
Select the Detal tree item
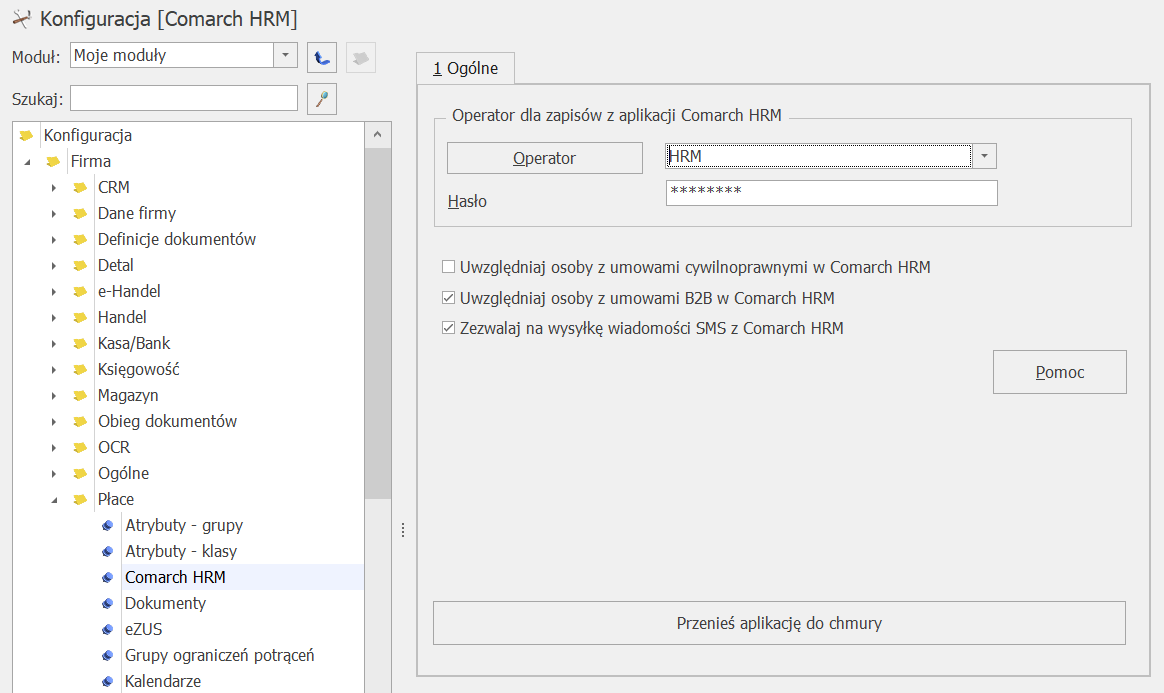pyautogui.click(x=116, y=266)
